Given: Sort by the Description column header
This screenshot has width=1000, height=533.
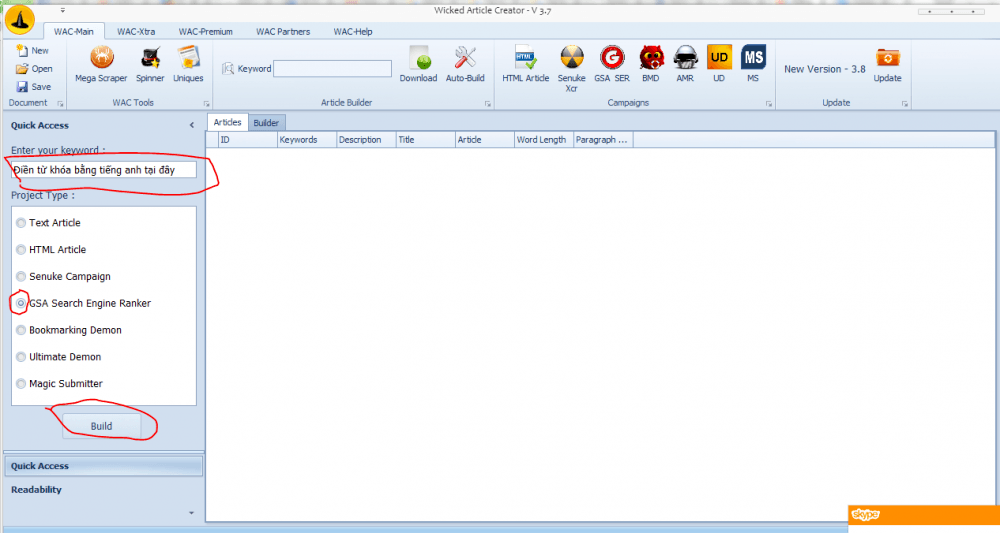Looking at the screenshot, I should (366, 140).
